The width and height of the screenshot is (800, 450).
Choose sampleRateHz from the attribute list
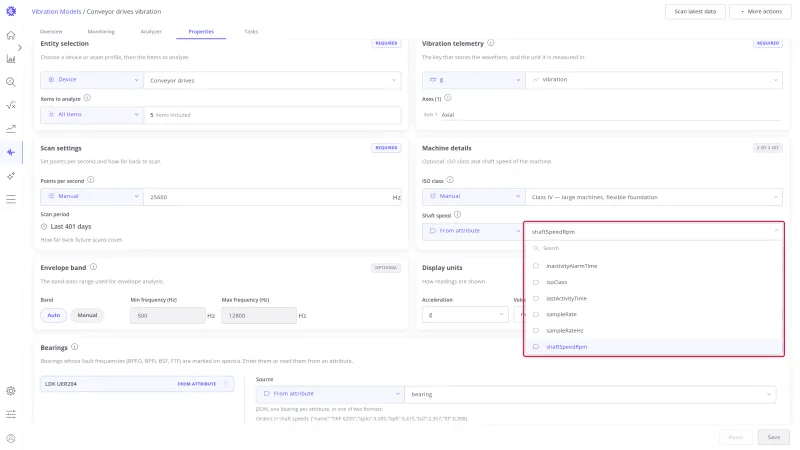[x=654, y=331]
